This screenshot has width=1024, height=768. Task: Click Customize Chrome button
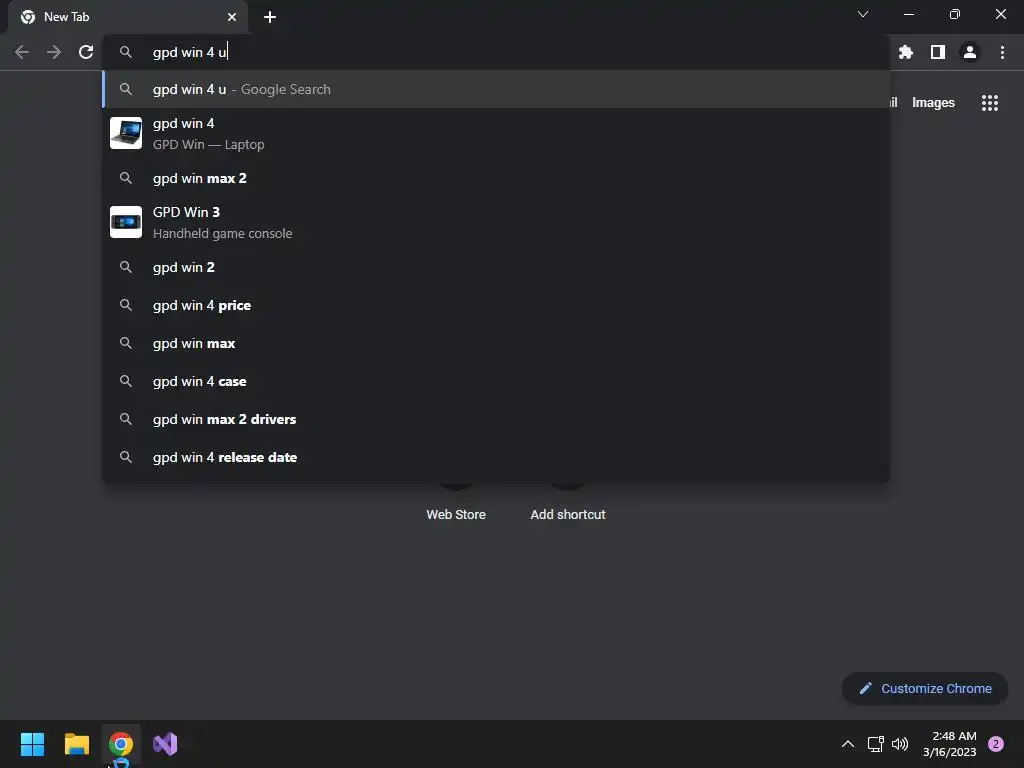pyautogui.click(x=925, y=688)
